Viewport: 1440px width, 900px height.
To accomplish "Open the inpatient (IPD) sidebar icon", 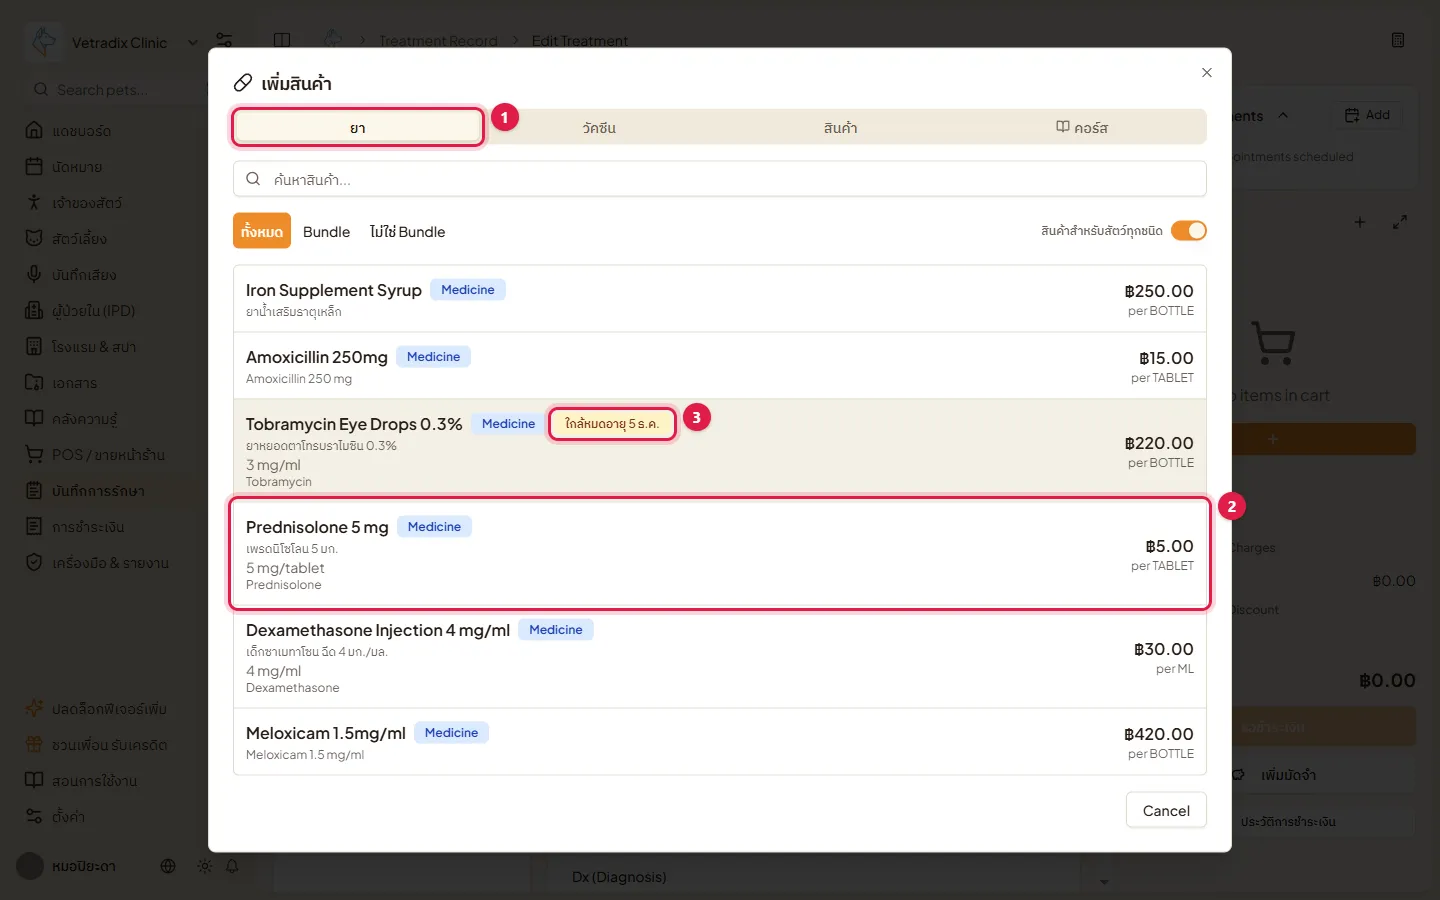I will click(34, 310).
